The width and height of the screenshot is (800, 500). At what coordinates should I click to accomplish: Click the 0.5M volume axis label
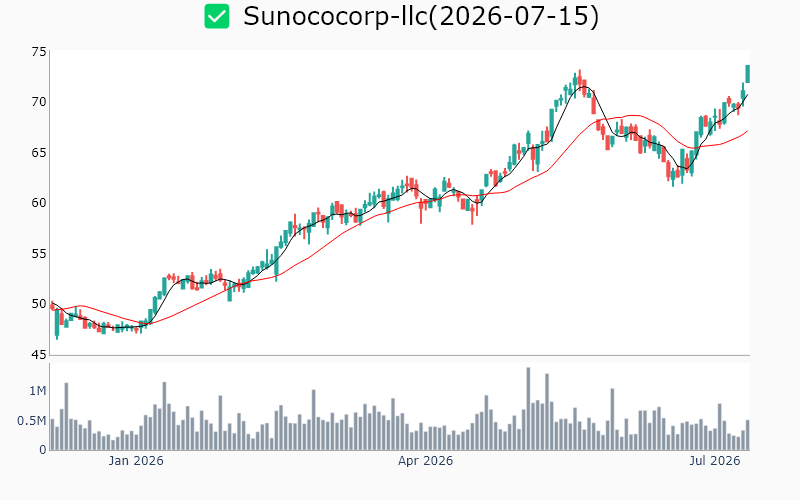(x=32, y=421)
